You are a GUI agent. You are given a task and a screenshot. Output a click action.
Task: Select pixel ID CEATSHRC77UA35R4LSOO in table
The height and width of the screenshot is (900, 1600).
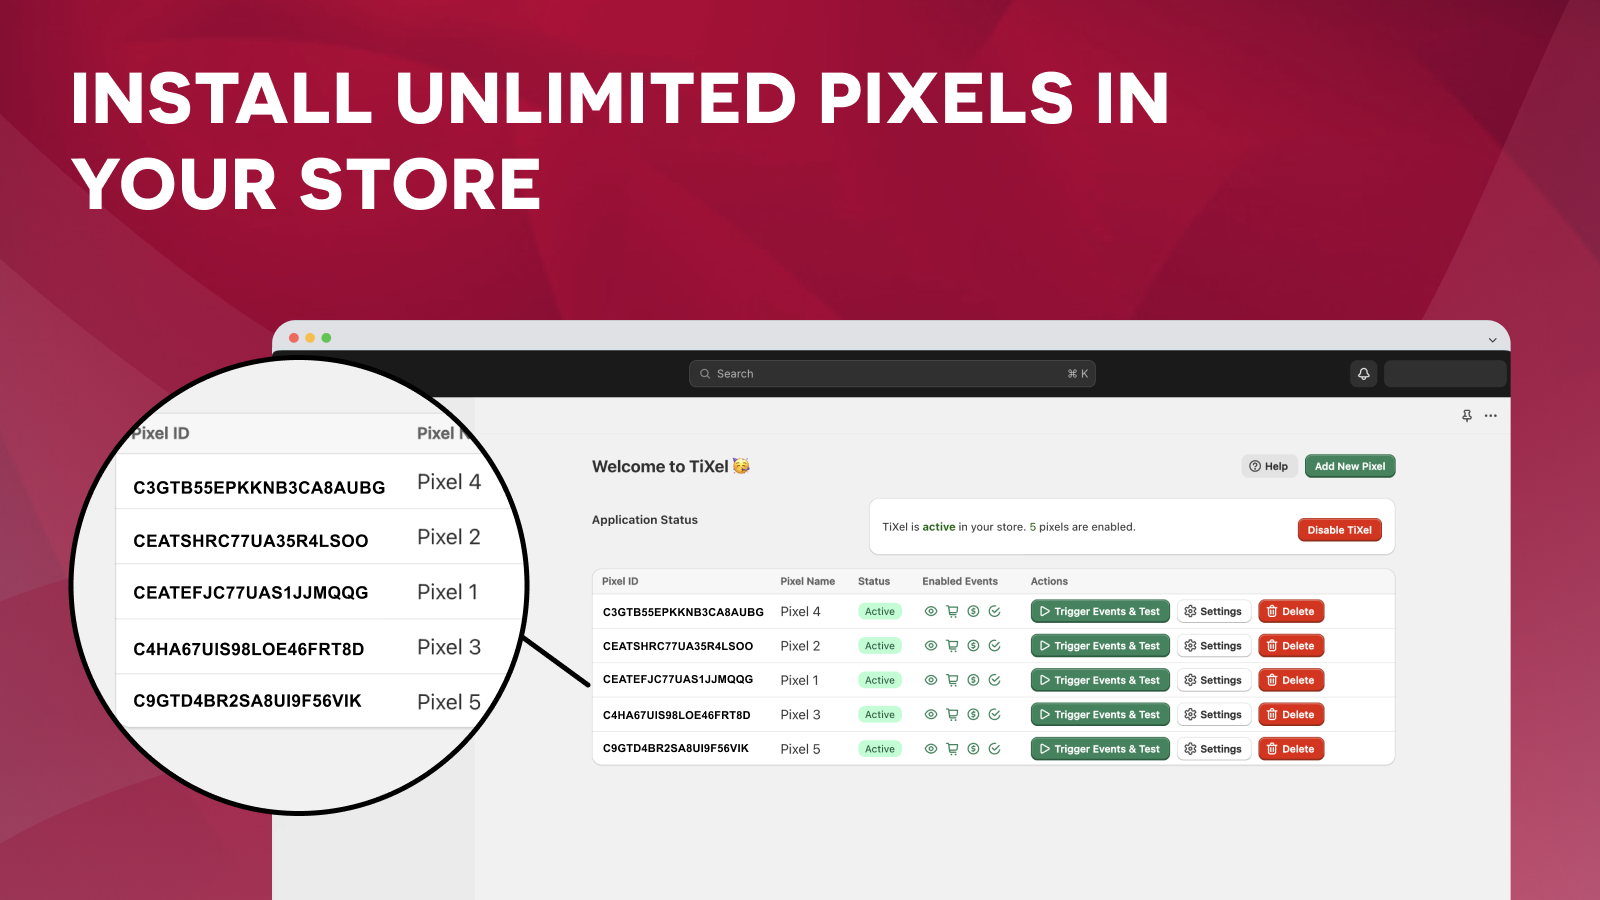click(678, 646)
